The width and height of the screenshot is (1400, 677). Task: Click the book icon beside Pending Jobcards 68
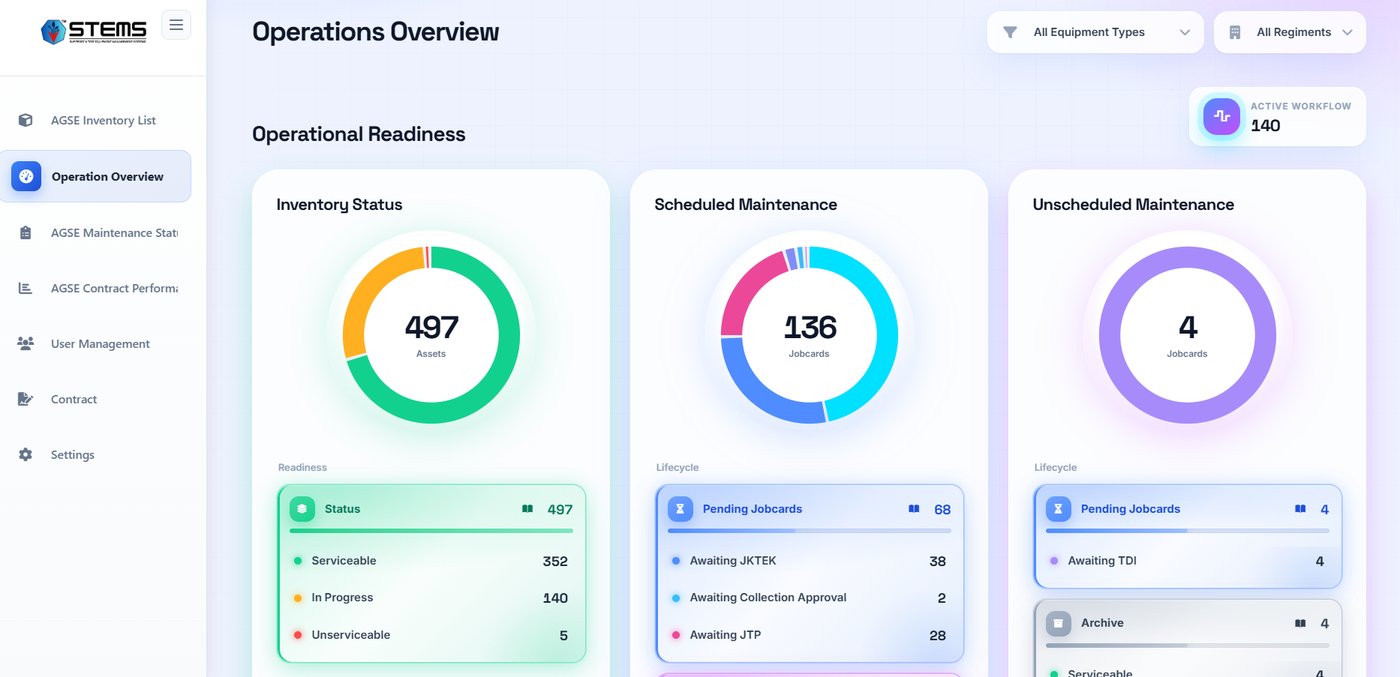[914, 509]
